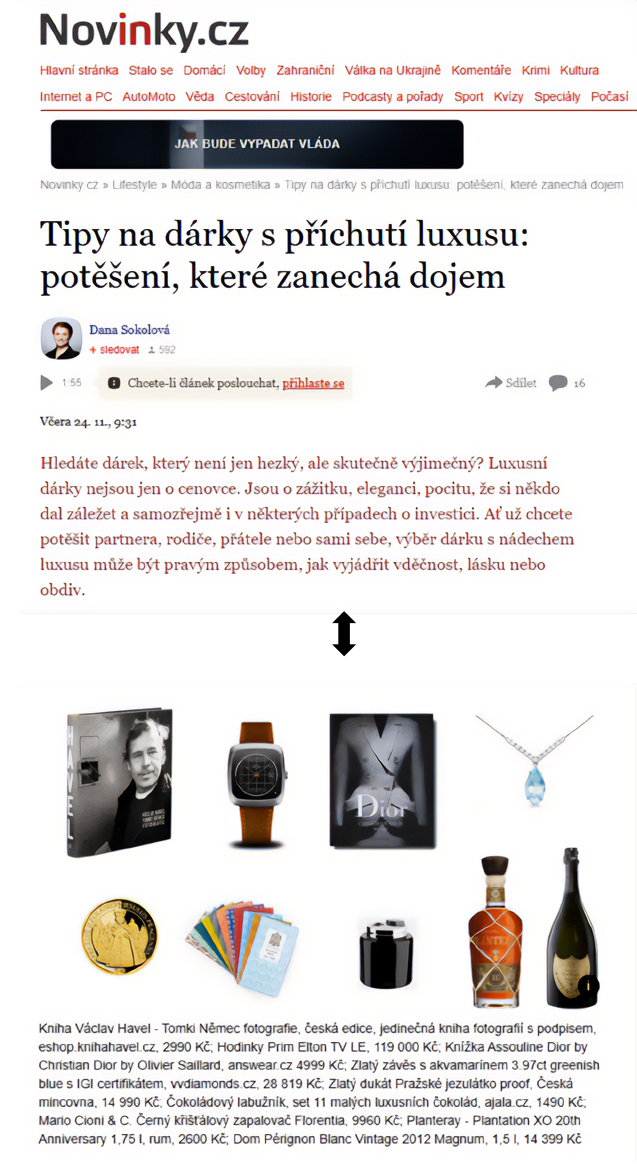
Task: Click the Sdílet share arrow icon
Action: click(493, 383)
